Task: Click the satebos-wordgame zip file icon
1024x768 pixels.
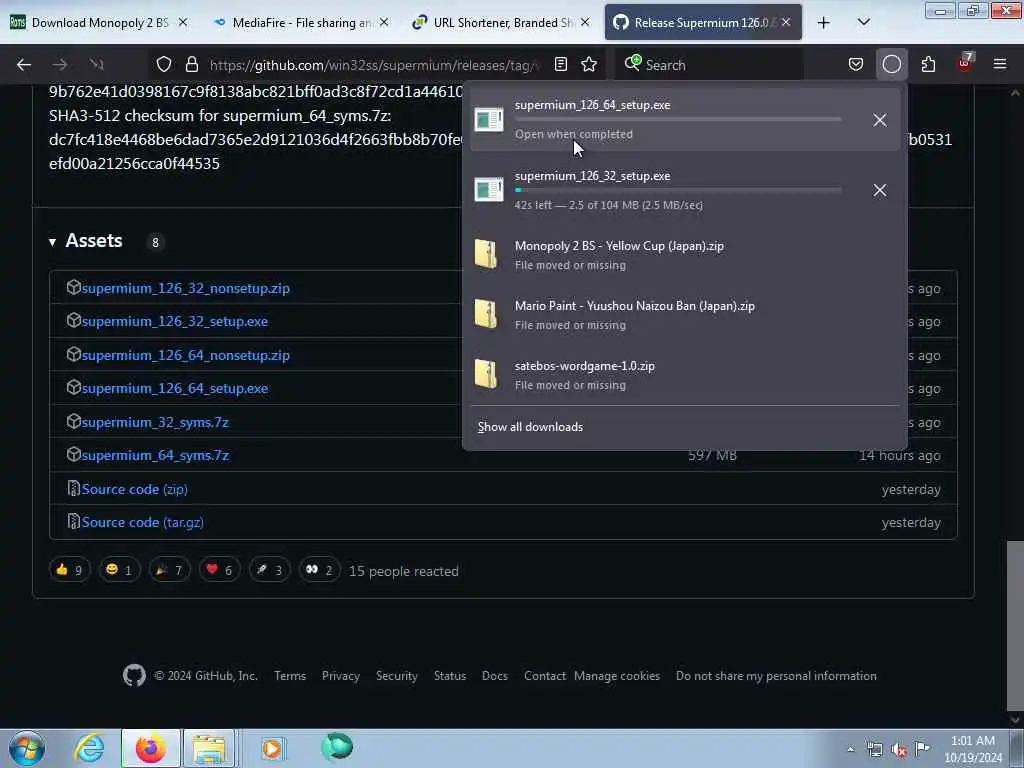Action: tap(487, 374)
